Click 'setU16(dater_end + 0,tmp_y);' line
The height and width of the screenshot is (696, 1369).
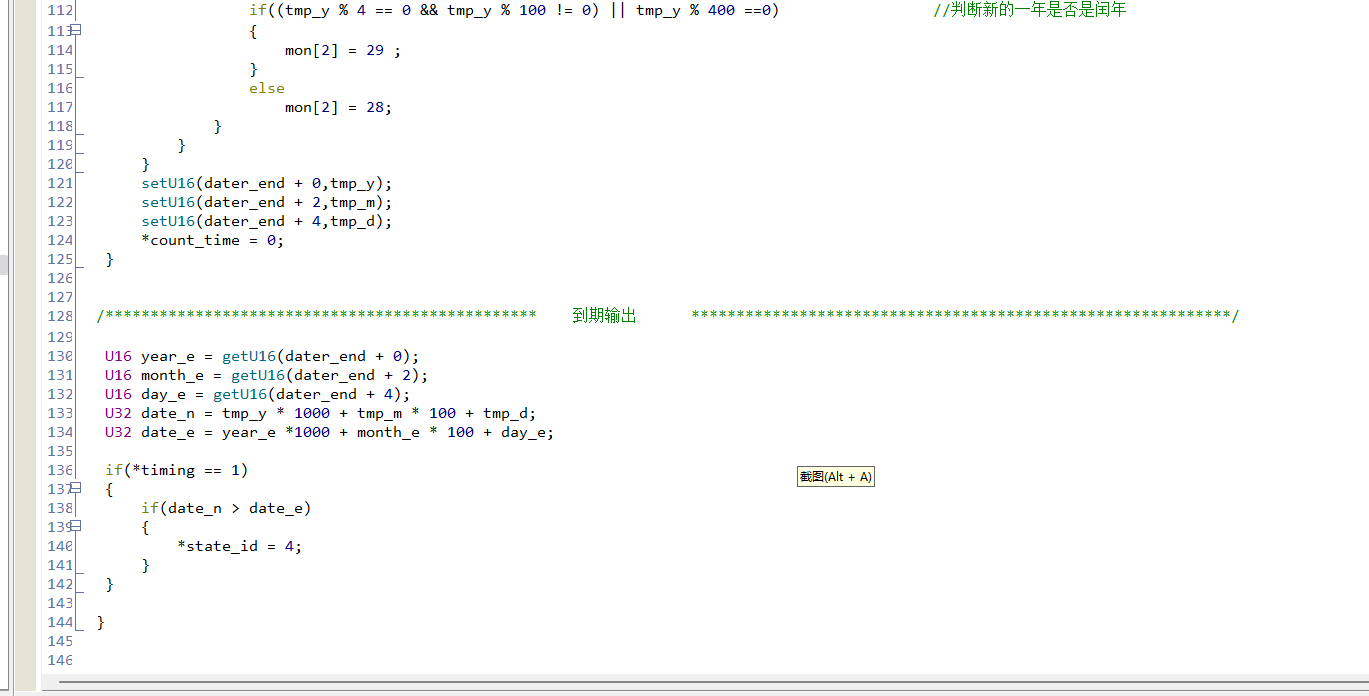point(267,183)
